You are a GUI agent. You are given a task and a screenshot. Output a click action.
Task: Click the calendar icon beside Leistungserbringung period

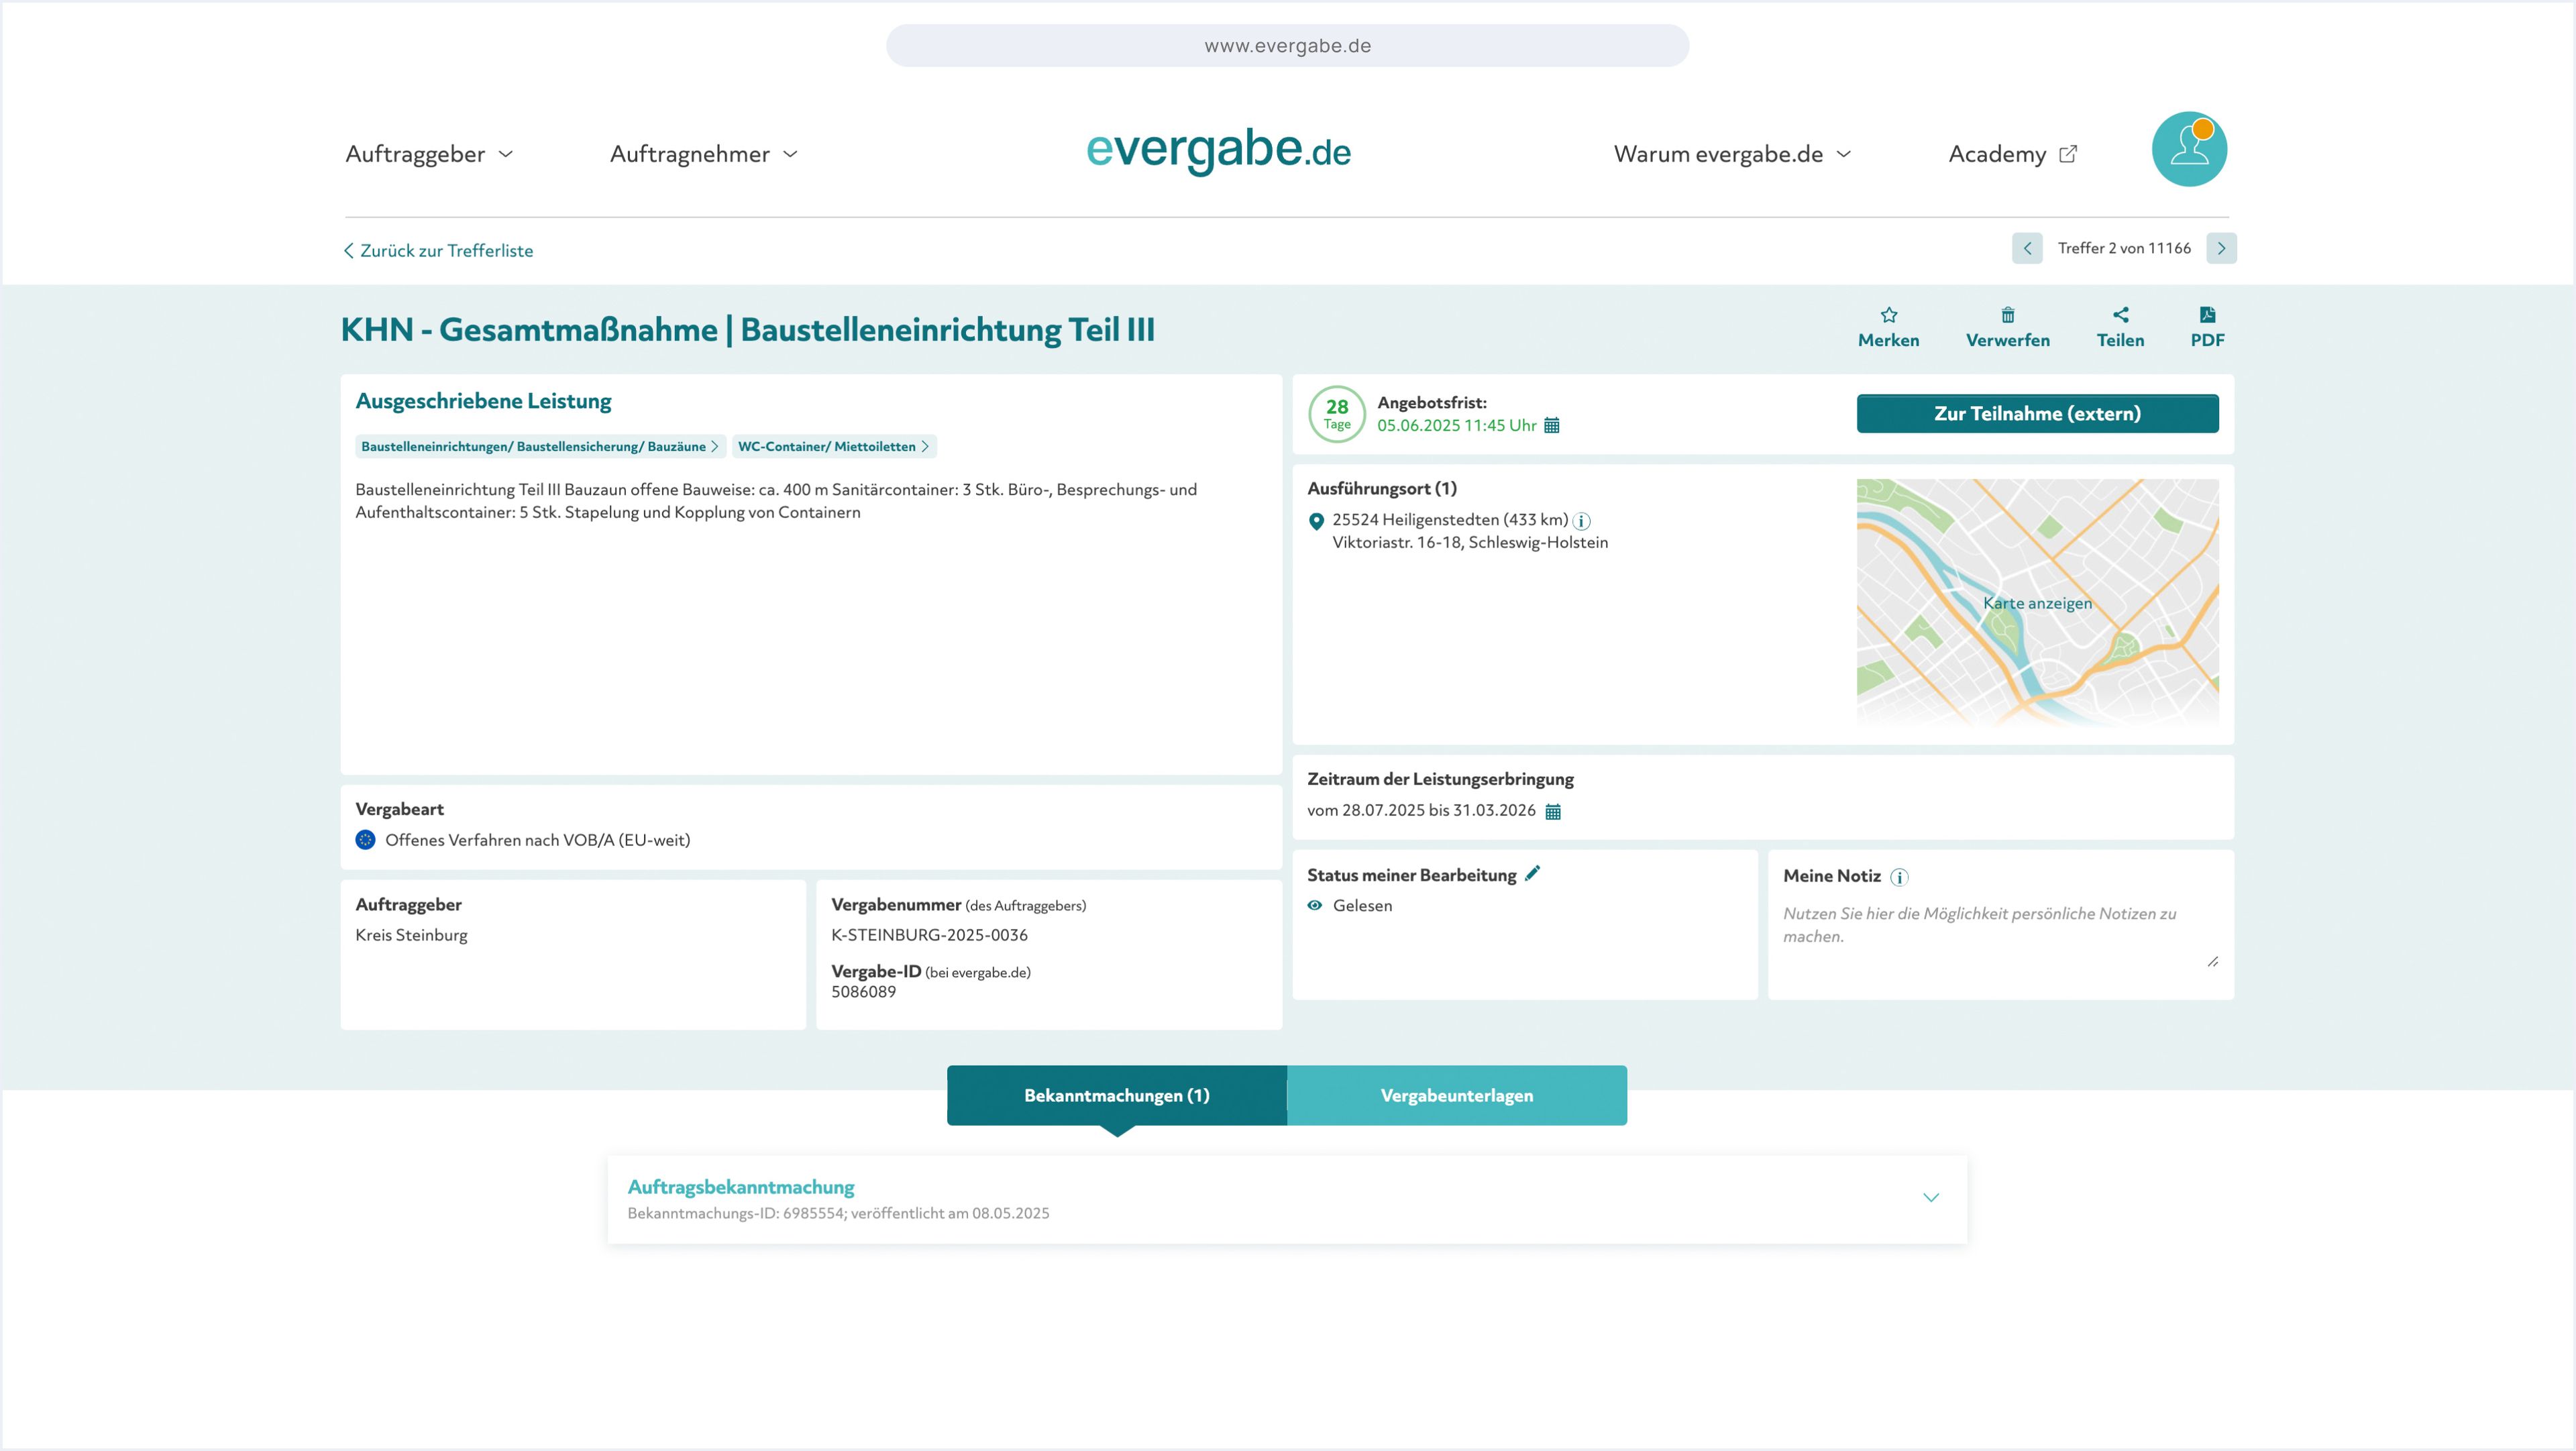pos(1552,811)
